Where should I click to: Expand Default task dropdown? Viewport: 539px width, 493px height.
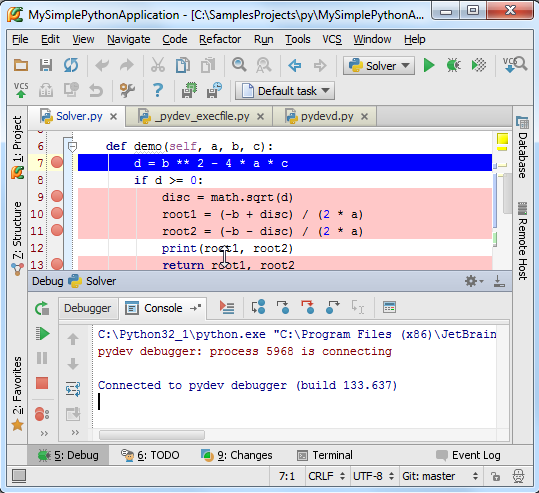pos(285,91)
